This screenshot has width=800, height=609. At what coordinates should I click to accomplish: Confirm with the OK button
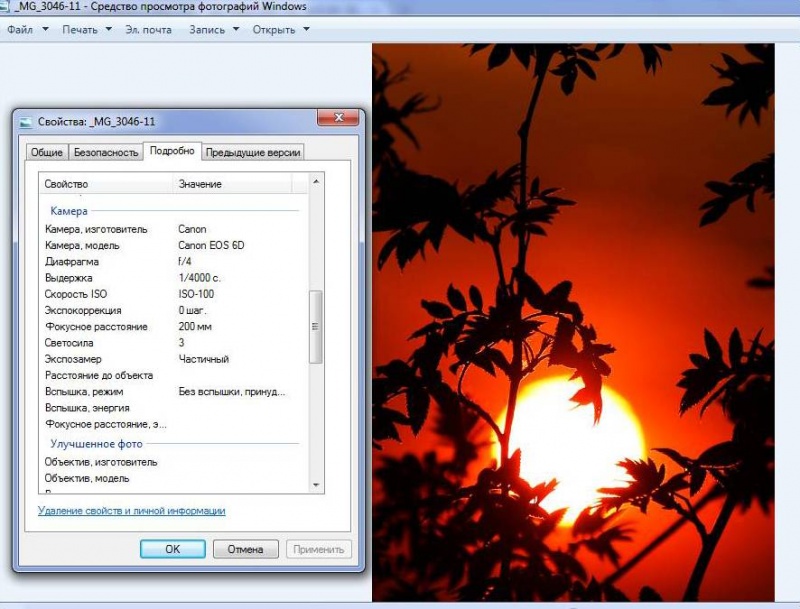click(172, 549)
